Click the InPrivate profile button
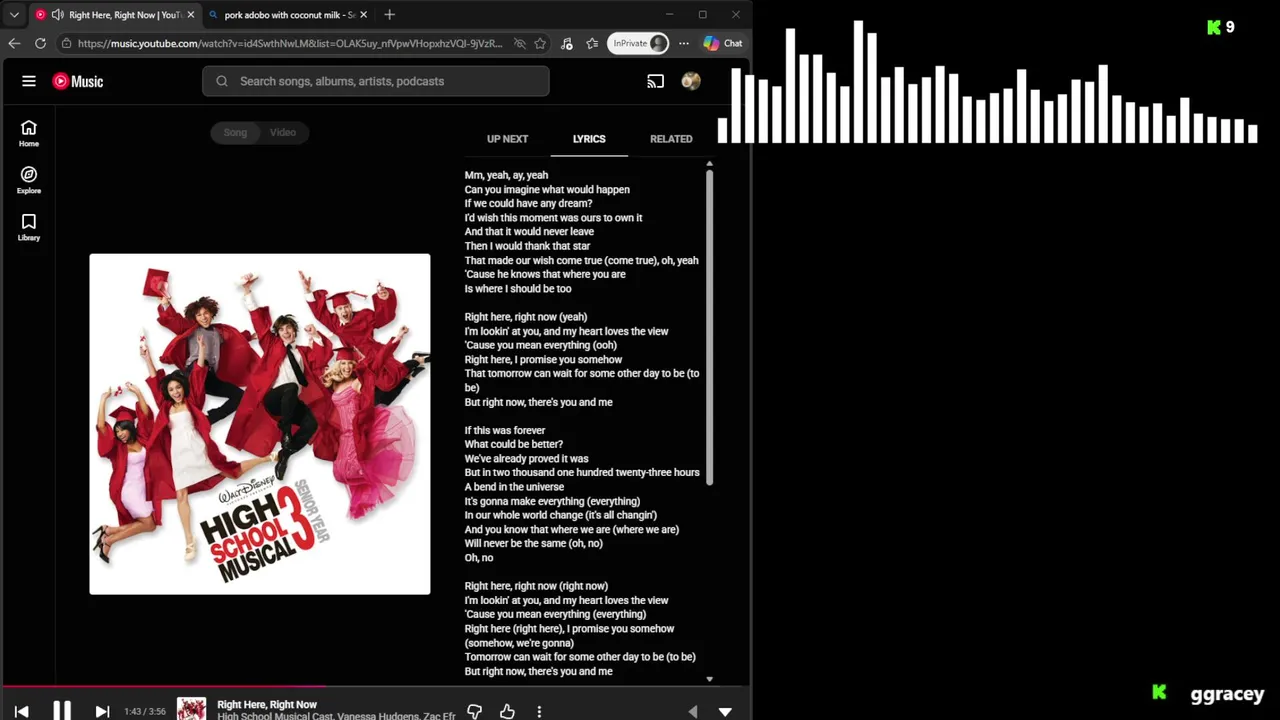This screenshot has height=720, width=1280. [x=639, y=43]
